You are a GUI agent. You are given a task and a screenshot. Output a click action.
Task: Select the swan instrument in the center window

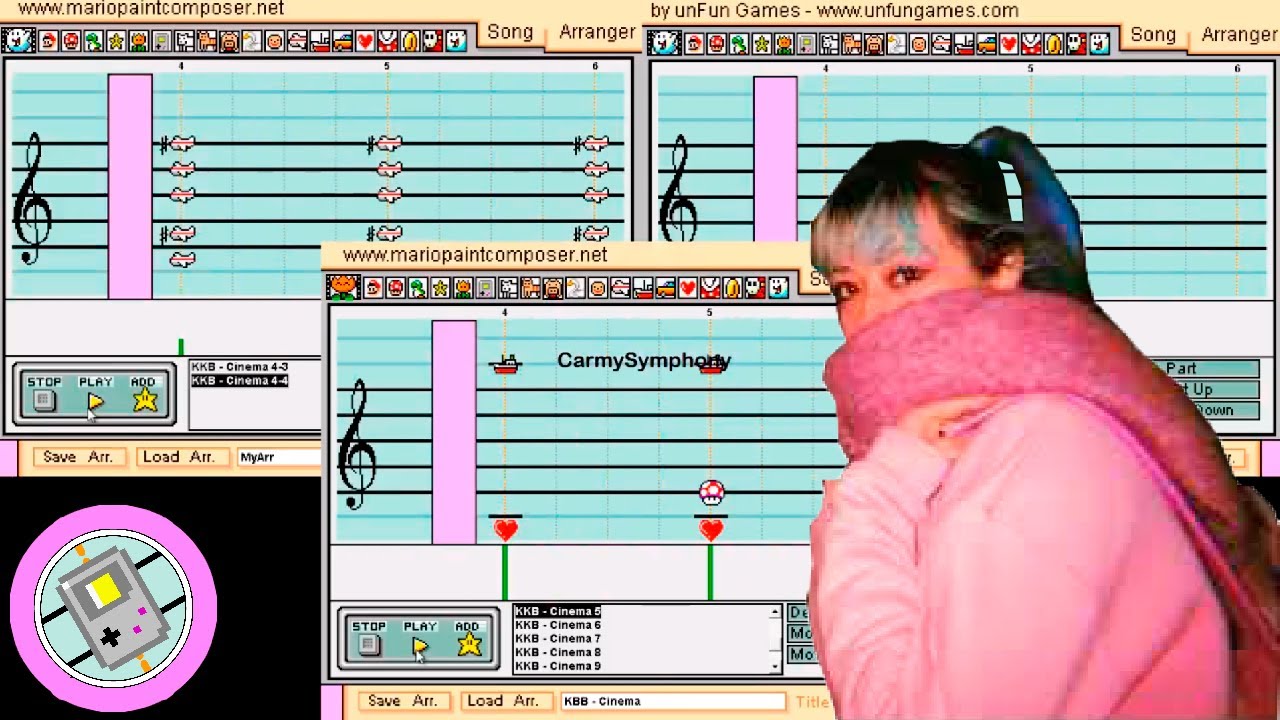(575, 288)
